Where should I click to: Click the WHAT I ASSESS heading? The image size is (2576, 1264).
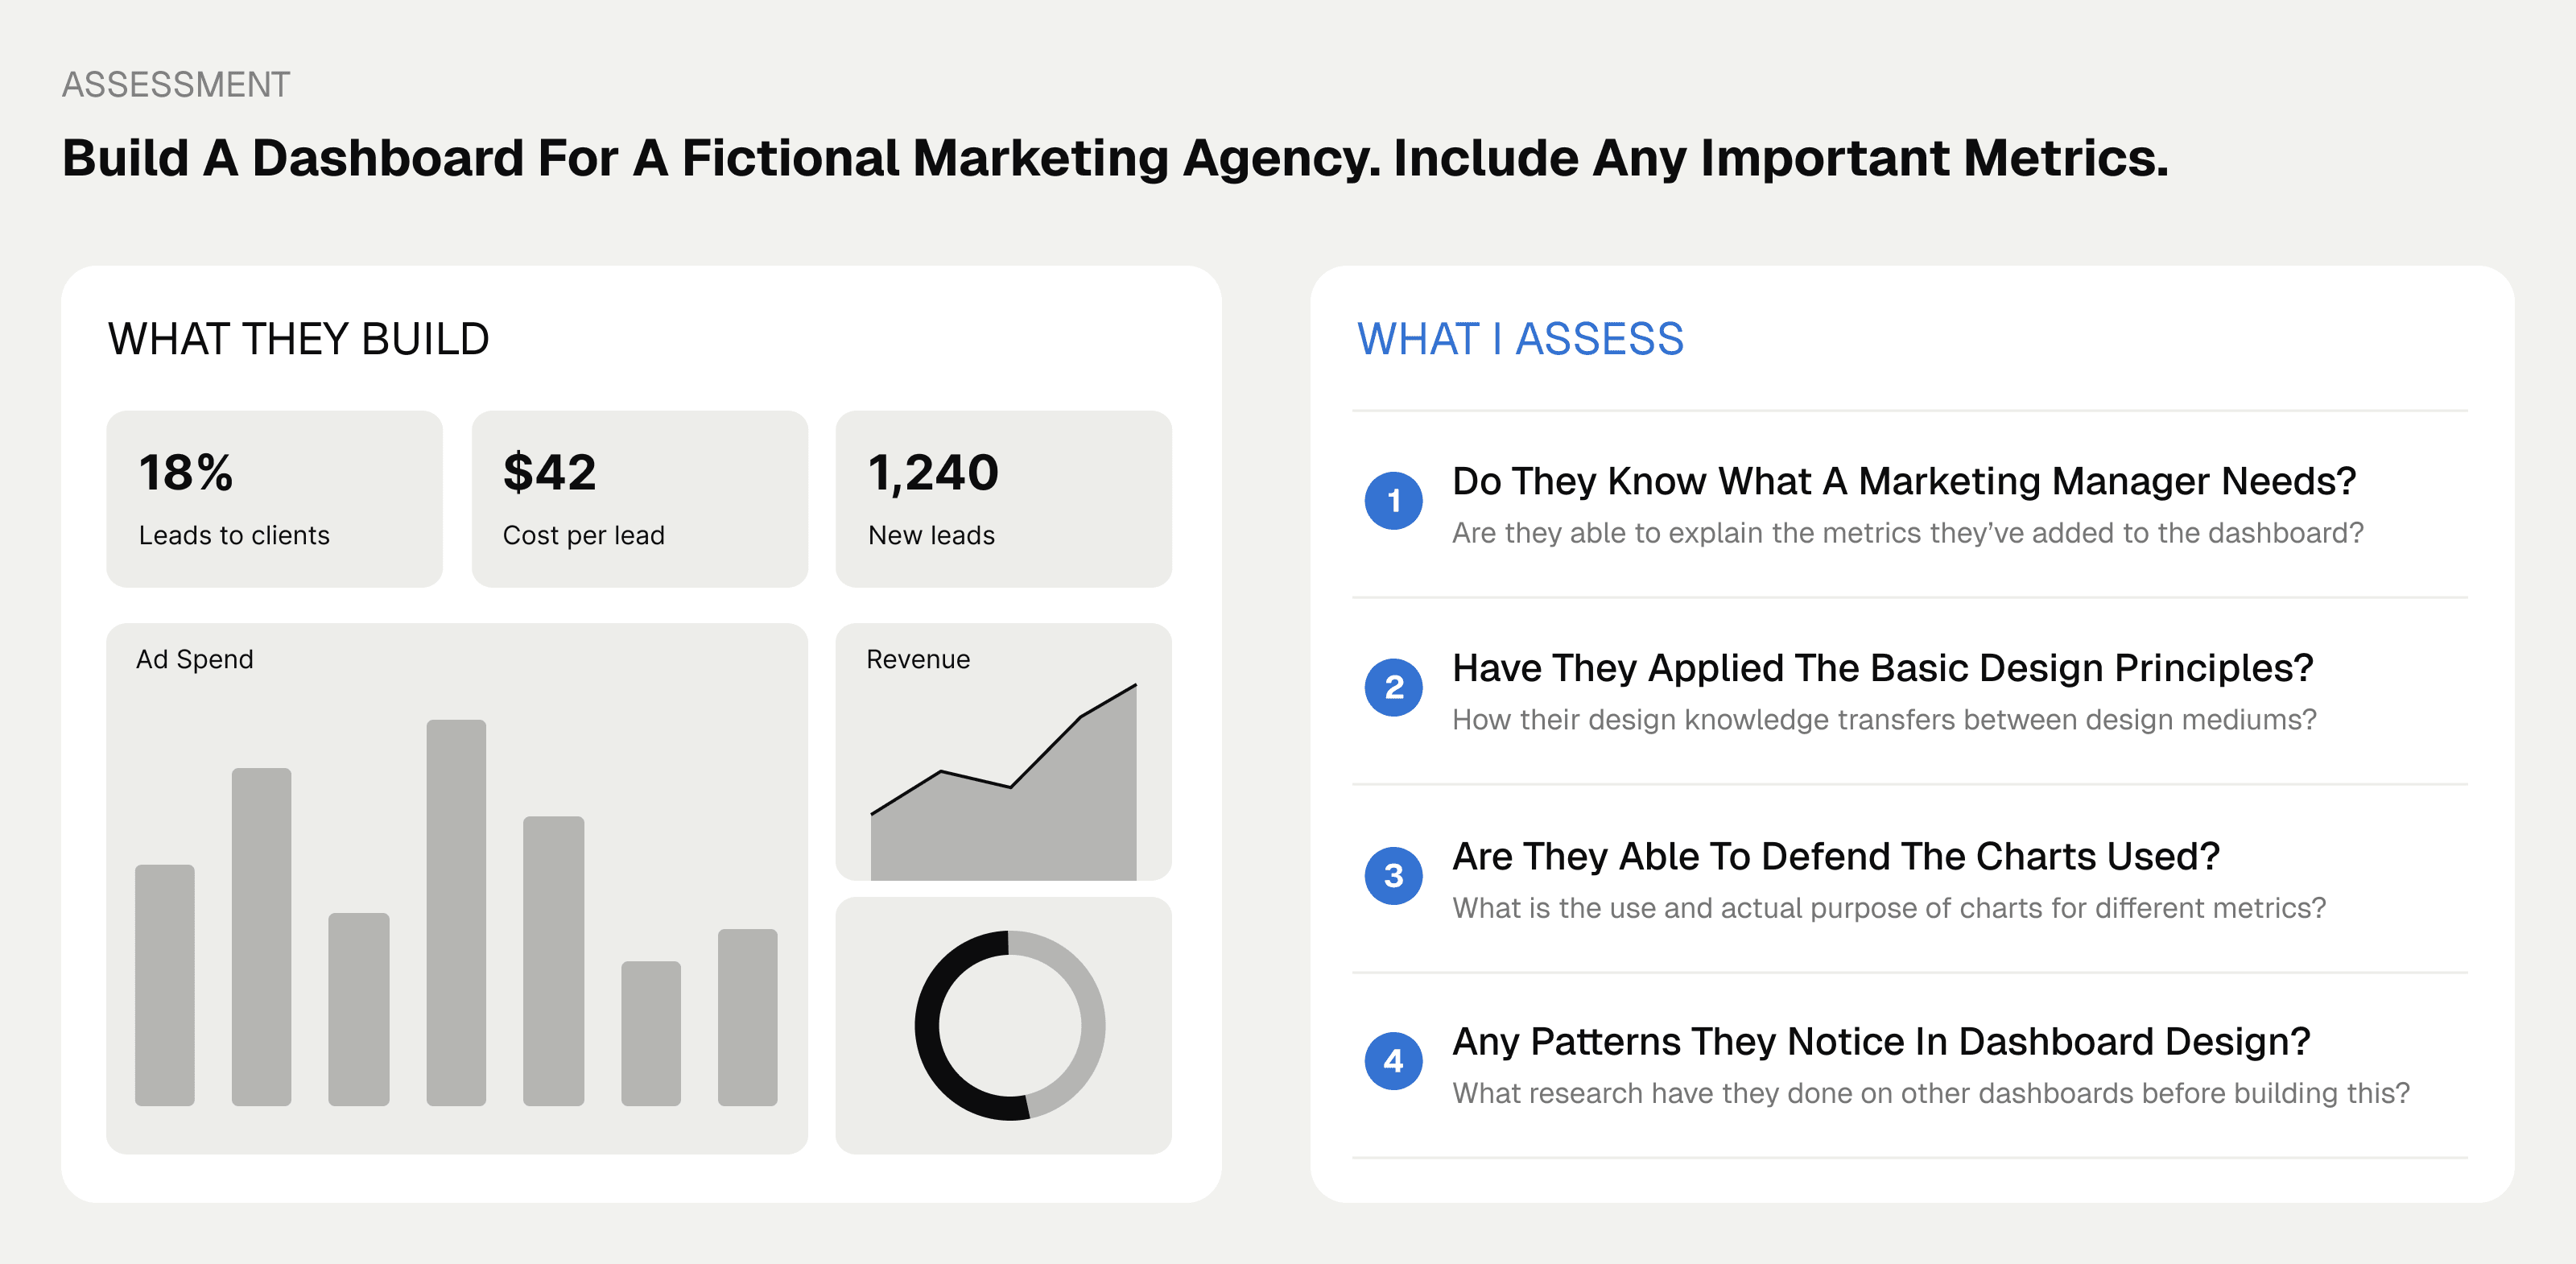(x=1520, y=339)
